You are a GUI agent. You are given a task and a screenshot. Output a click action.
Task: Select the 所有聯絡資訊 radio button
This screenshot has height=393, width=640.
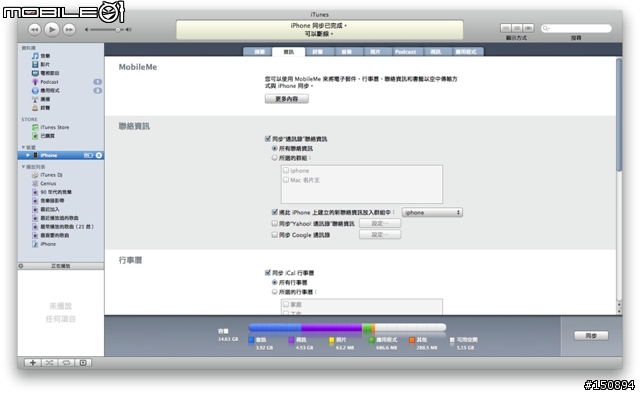(x=275, y=148)
